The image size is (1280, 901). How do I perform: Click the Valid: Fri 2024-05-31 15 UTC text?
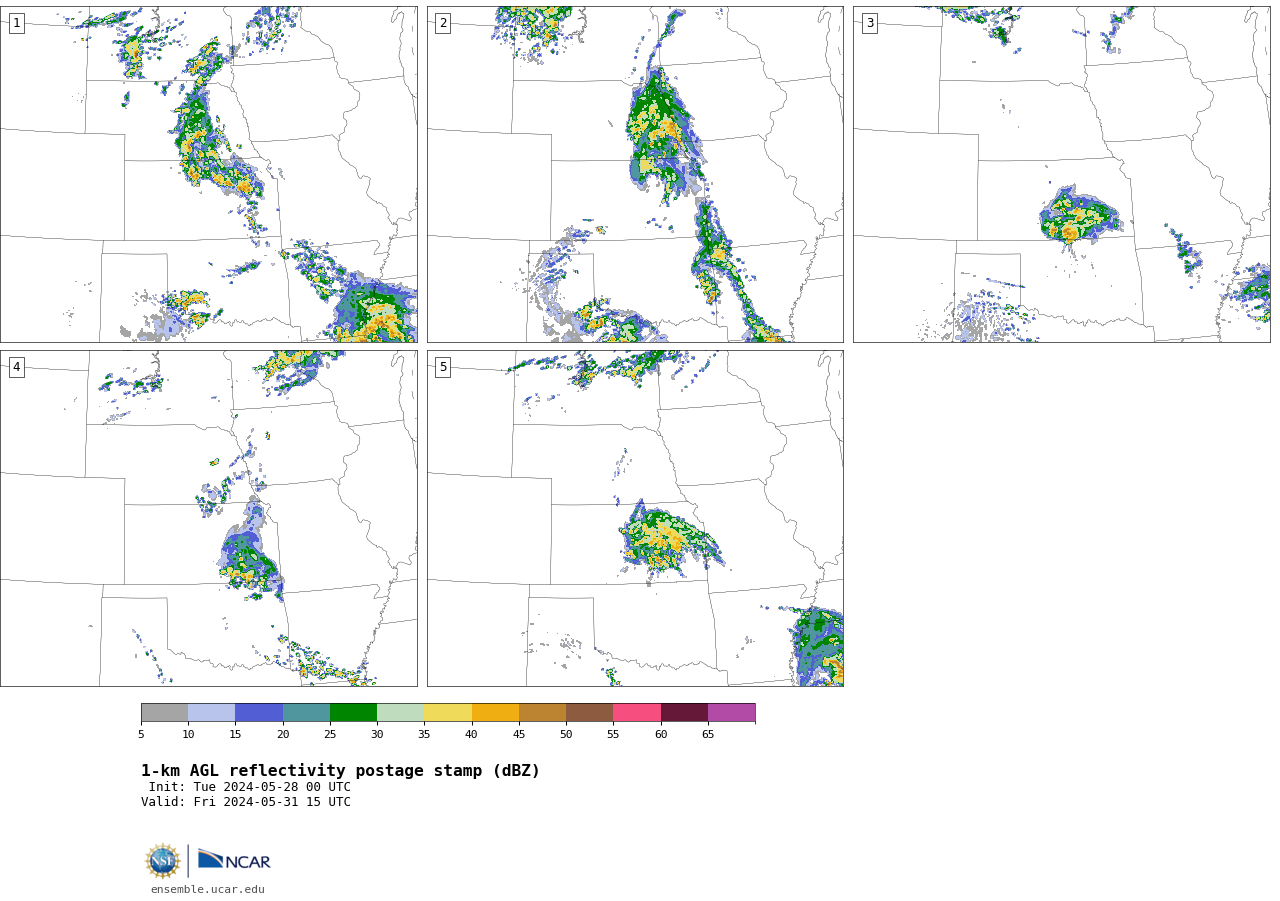(x=246, y=802)
